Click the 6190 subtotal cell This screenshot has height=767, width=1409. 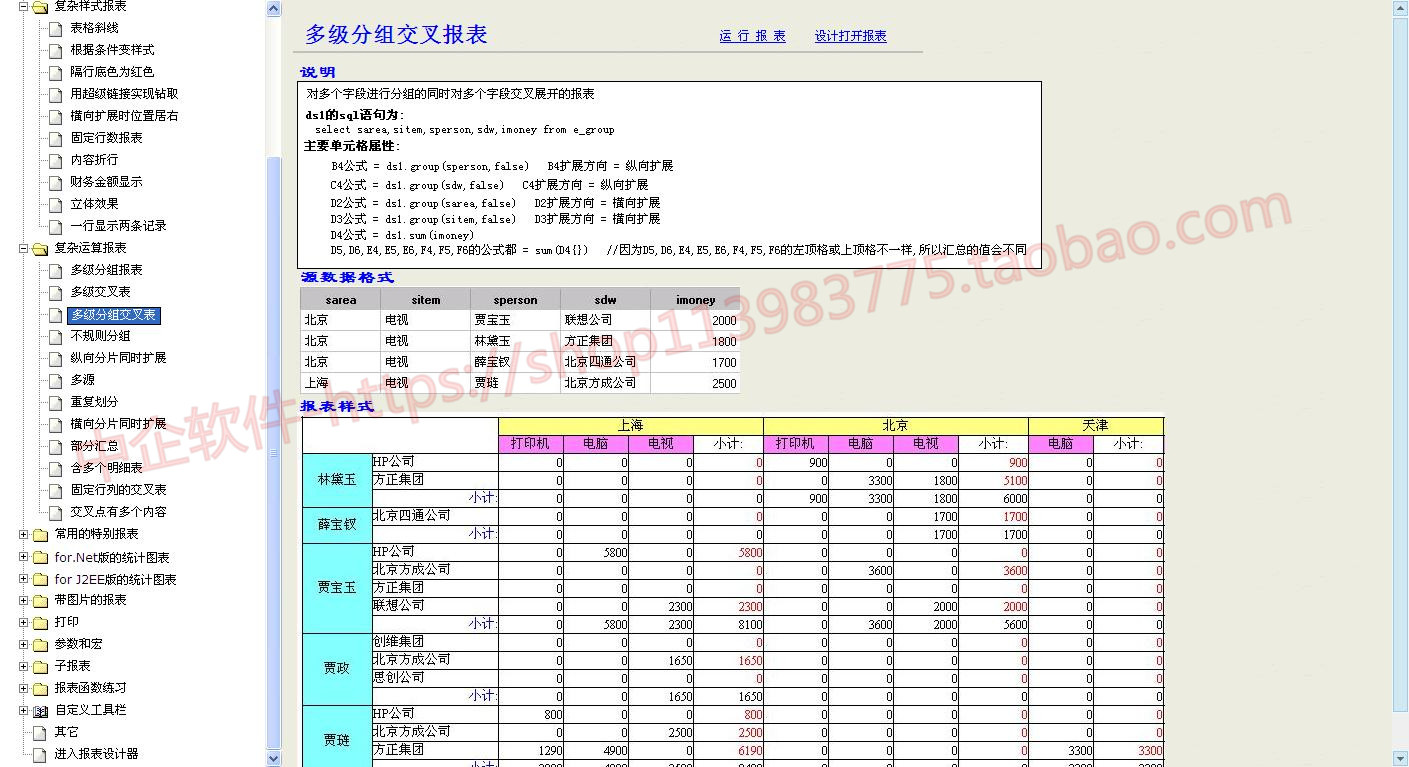tap(729, 750)
